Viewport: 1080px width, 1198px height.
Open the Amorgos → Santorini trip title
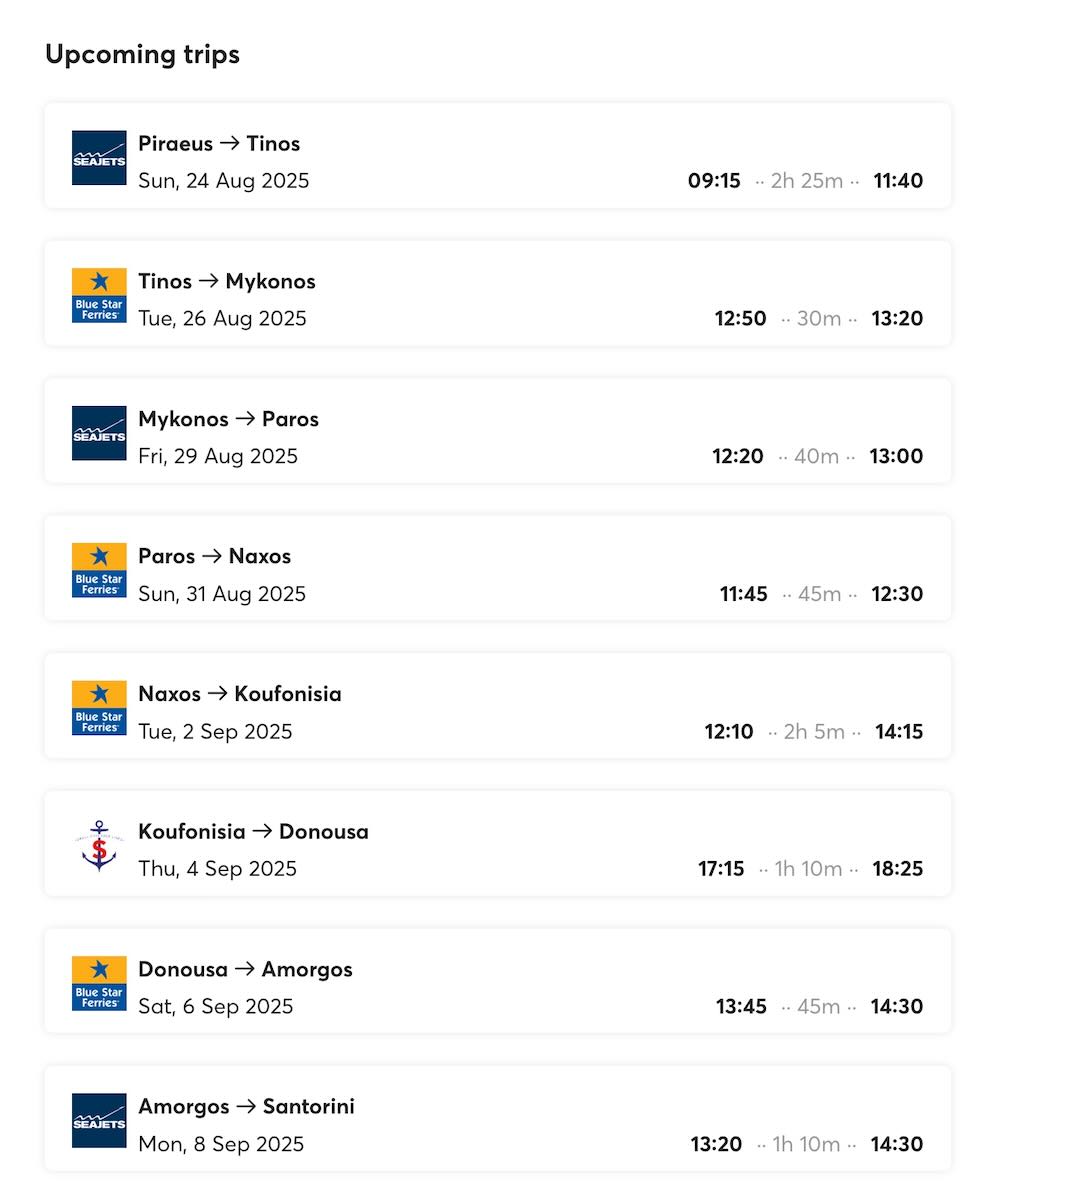pos(246,1106)
